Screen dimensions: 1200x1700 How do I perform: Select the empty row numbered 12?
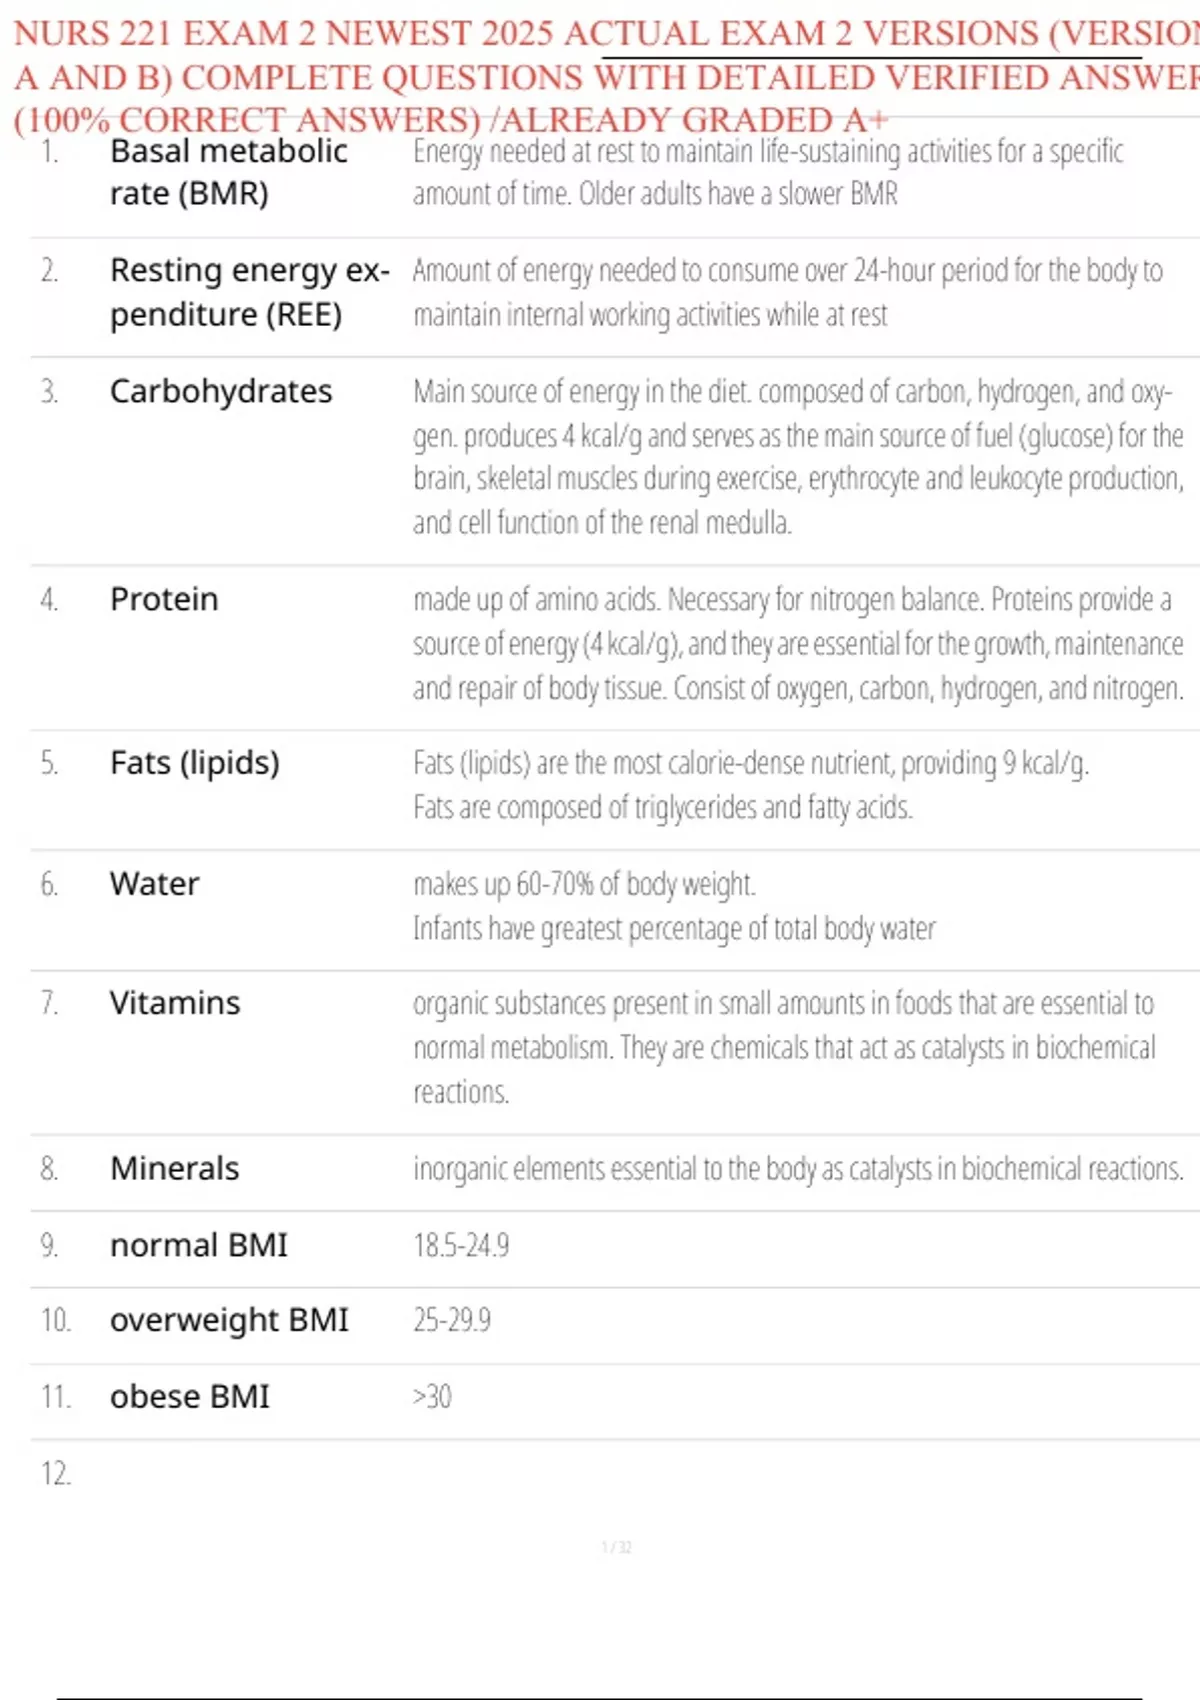[615, 1474]
